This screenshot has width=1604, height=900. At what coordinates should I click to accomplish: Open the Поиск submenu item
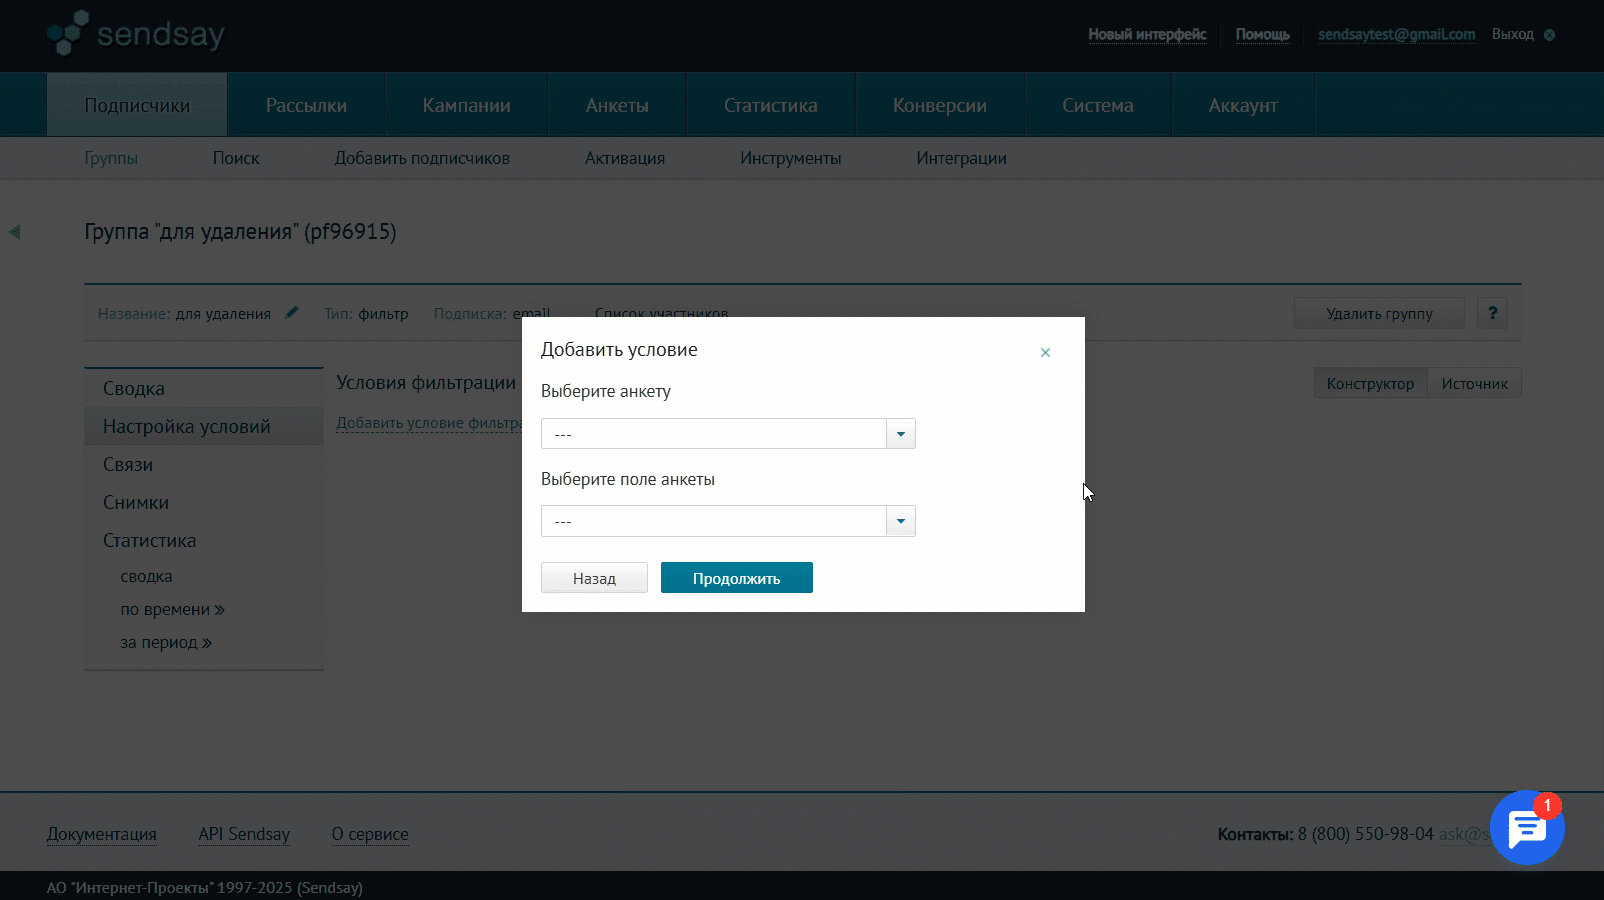[236, 157]
